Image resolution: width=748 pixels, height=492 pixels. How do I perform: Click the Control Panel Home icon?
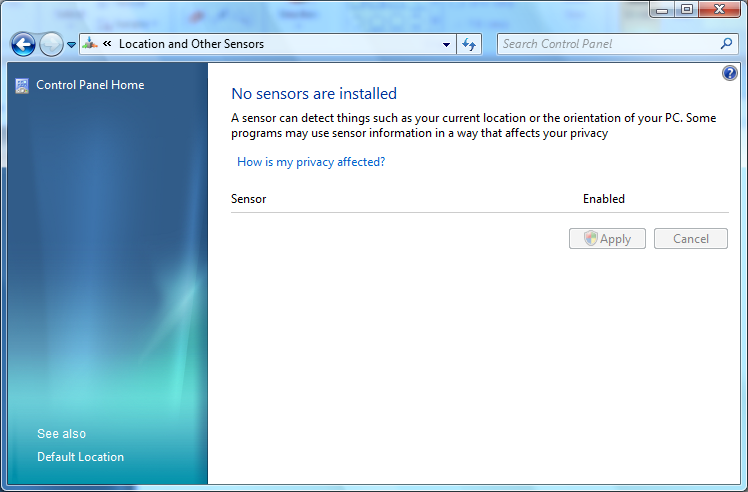click(x=22, y=85)
